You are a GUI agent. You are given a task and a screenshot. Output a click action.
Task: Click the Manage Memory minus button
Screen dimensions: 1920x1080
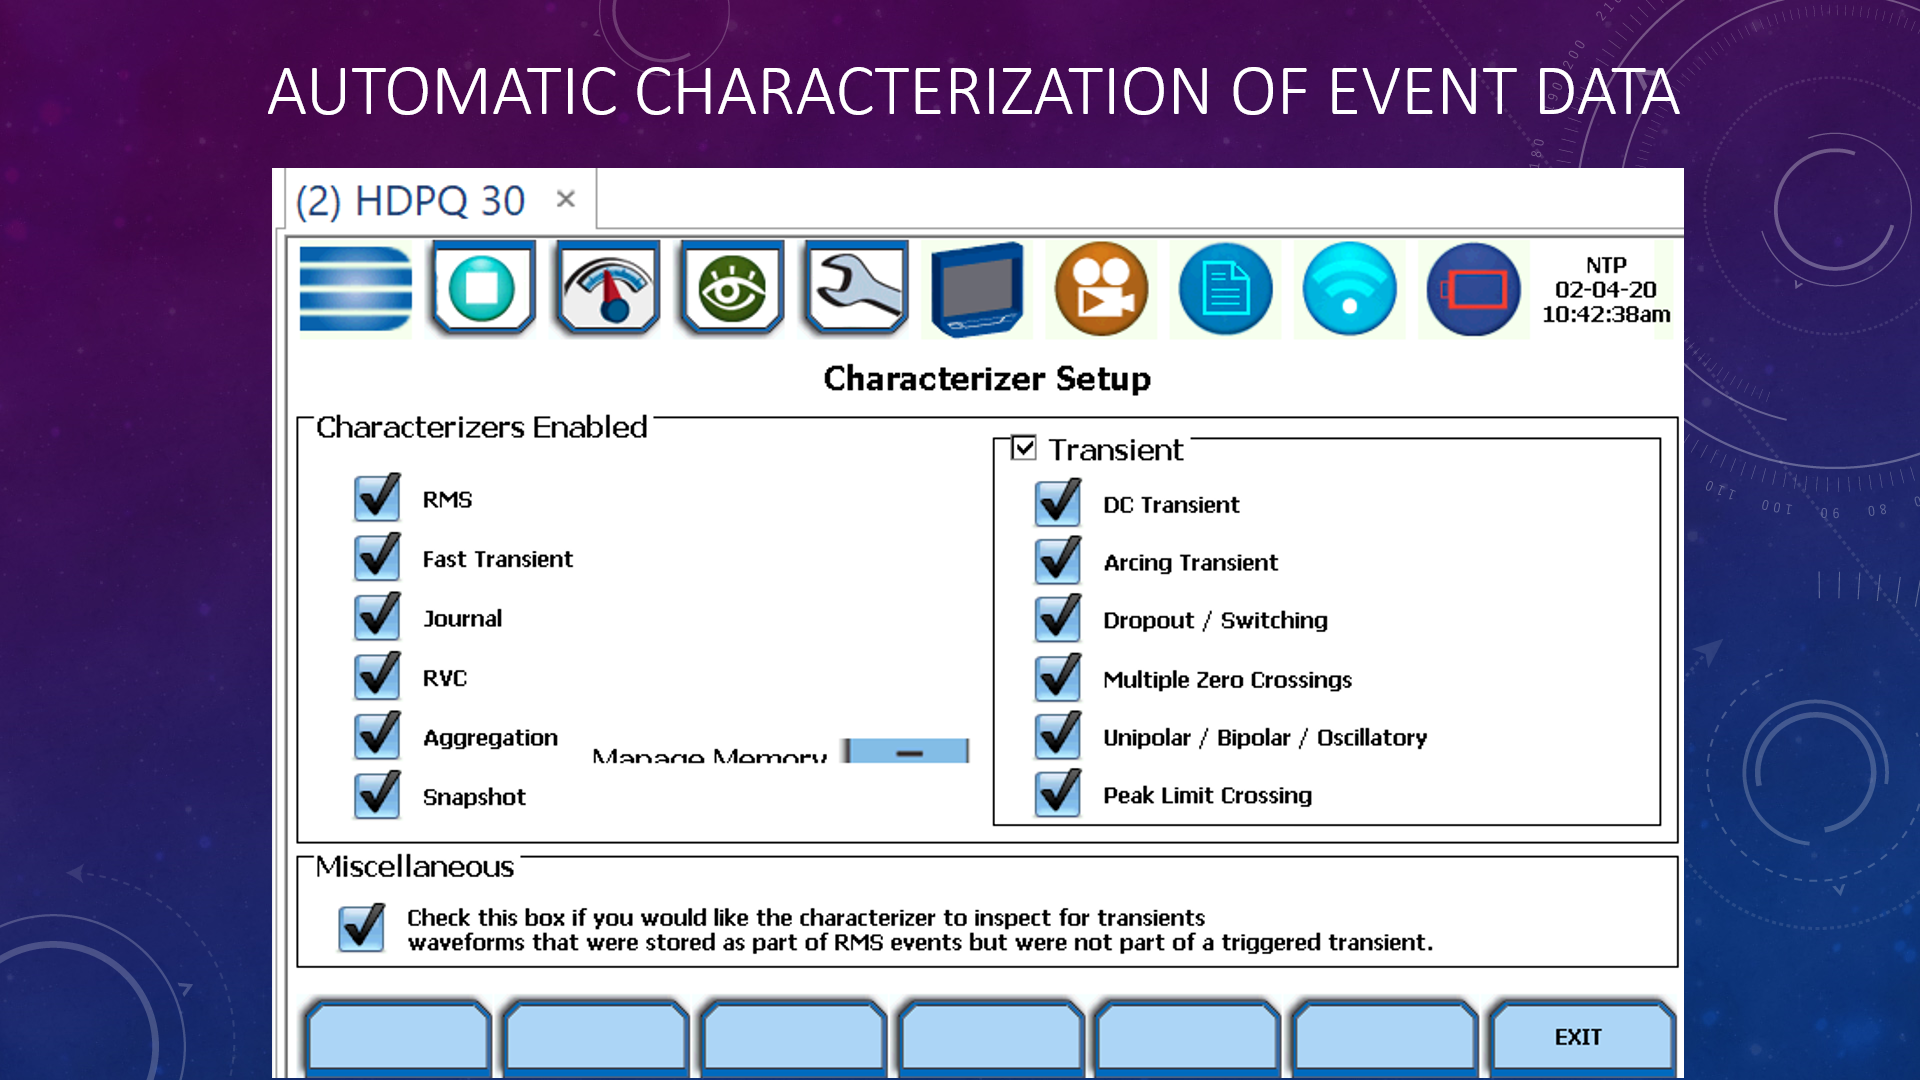pyautogui.click(x=908, y=752)
